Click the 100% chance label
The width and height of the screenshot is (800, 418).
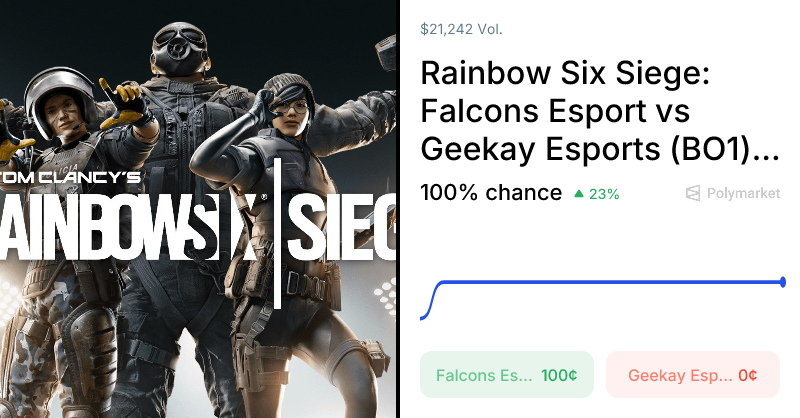[x=491, y=193]
